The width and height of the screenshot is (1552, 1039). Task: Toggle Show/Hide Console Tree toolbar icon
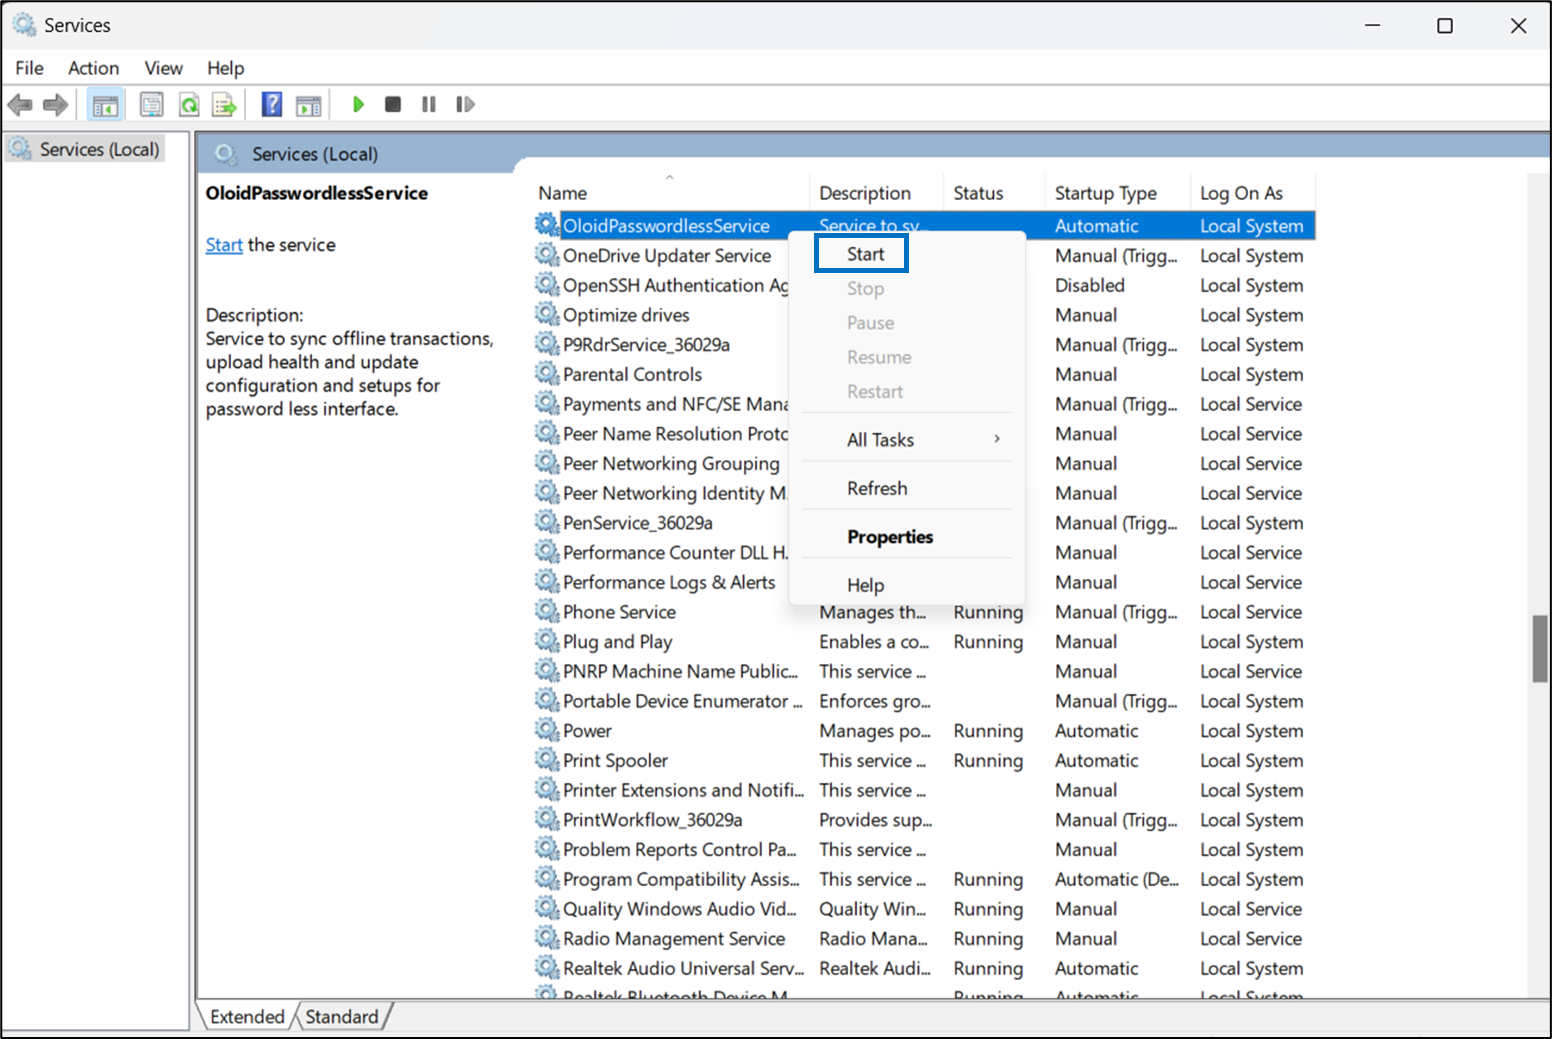click(105, 104)
